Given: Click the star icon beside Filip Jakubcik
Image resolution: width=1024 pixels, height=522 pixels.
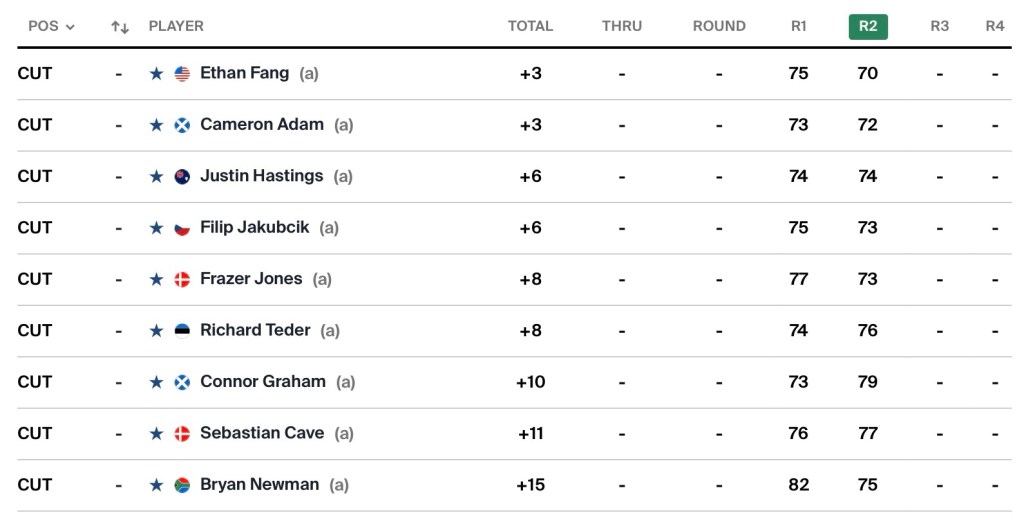Looking at the screenshot, I should tap(156, 228).
